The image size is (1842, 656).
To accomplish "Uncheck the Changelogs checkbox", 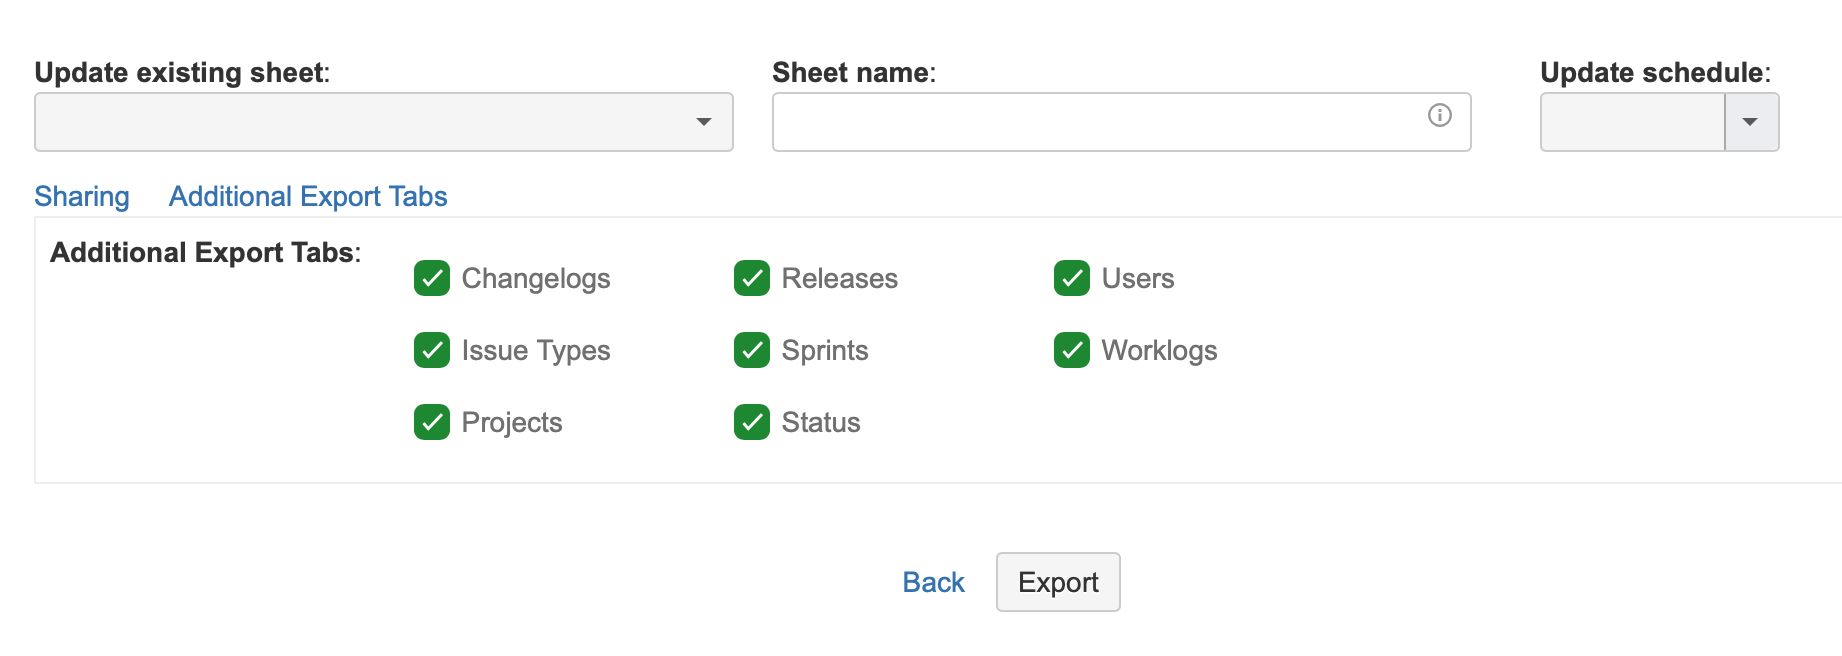I will click(x=432, y=279).
